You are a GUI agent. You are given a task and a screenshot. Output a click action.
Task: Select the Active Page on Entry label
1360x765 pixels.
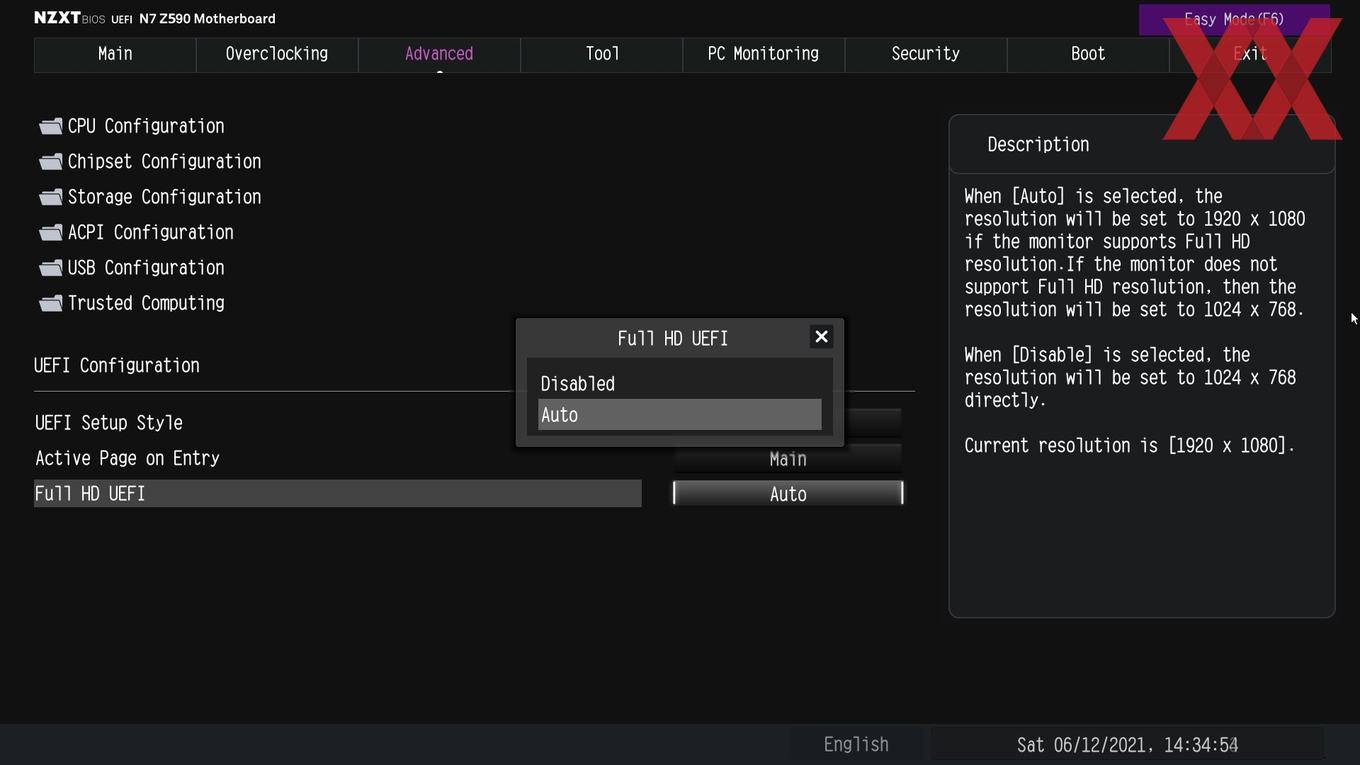[x=127, y=458]
